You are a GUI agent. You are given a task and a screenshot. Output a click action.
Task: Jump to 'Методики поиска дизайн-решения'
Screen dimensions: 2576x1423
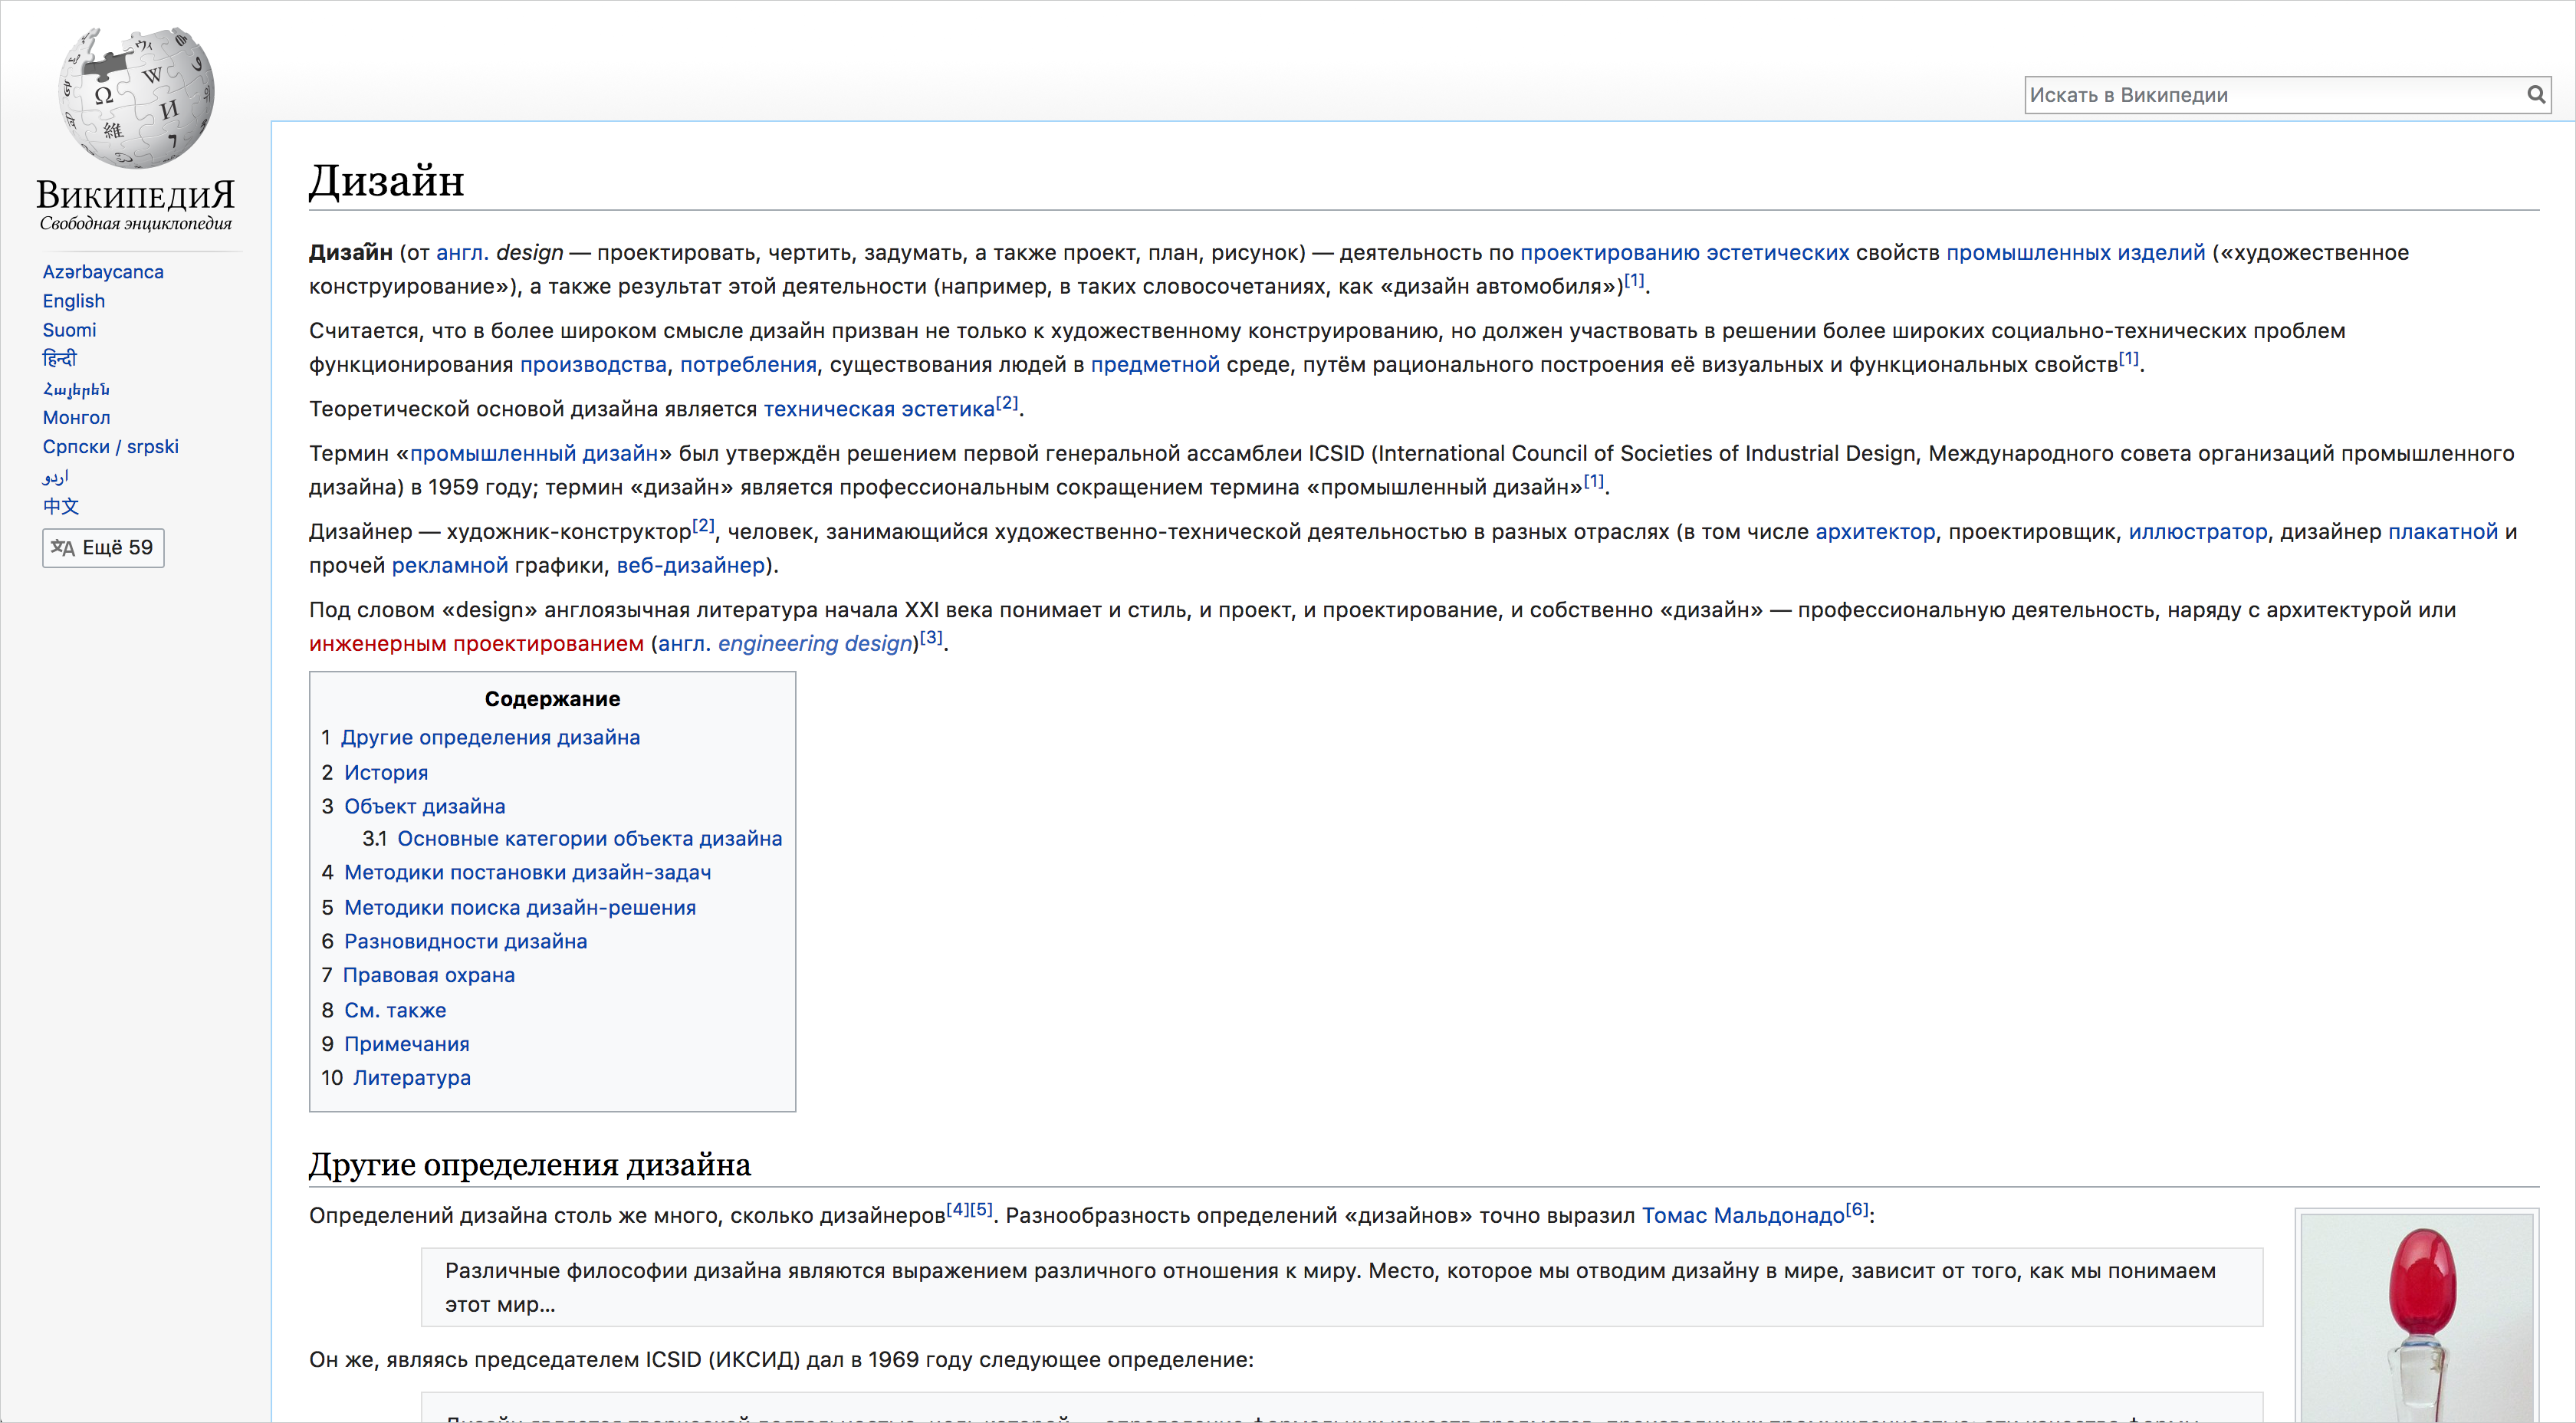point(520,908)
